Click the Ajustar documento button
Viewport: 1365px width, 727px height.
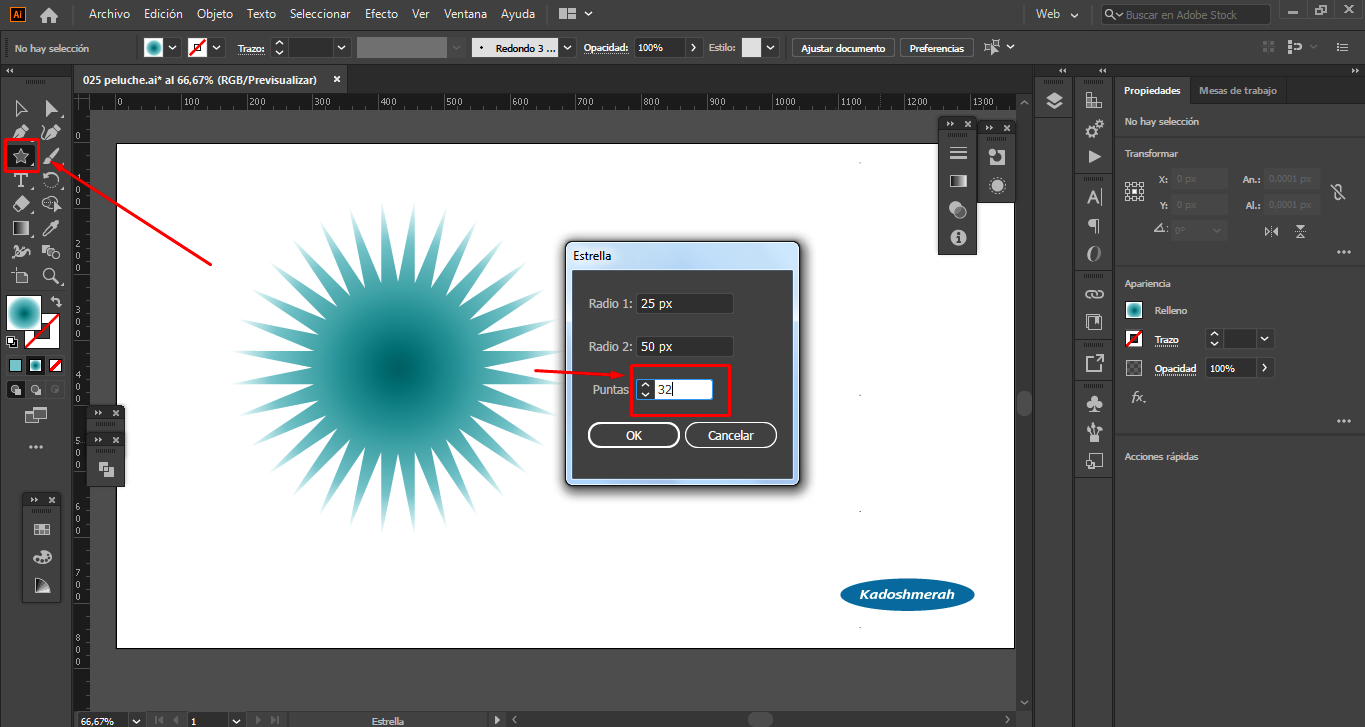click(843, 48)
